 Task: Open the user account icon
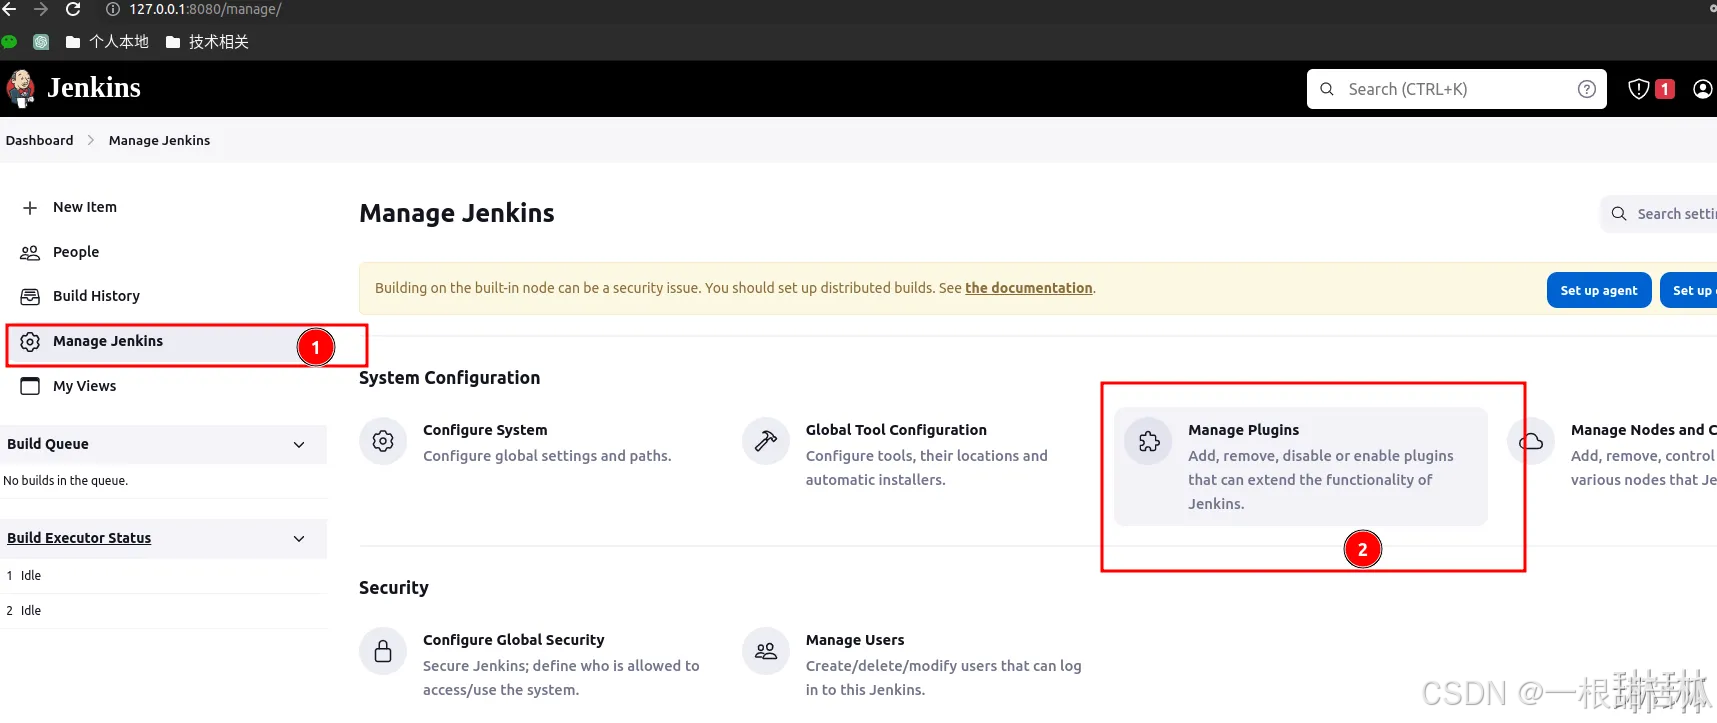coord(1702,89)
